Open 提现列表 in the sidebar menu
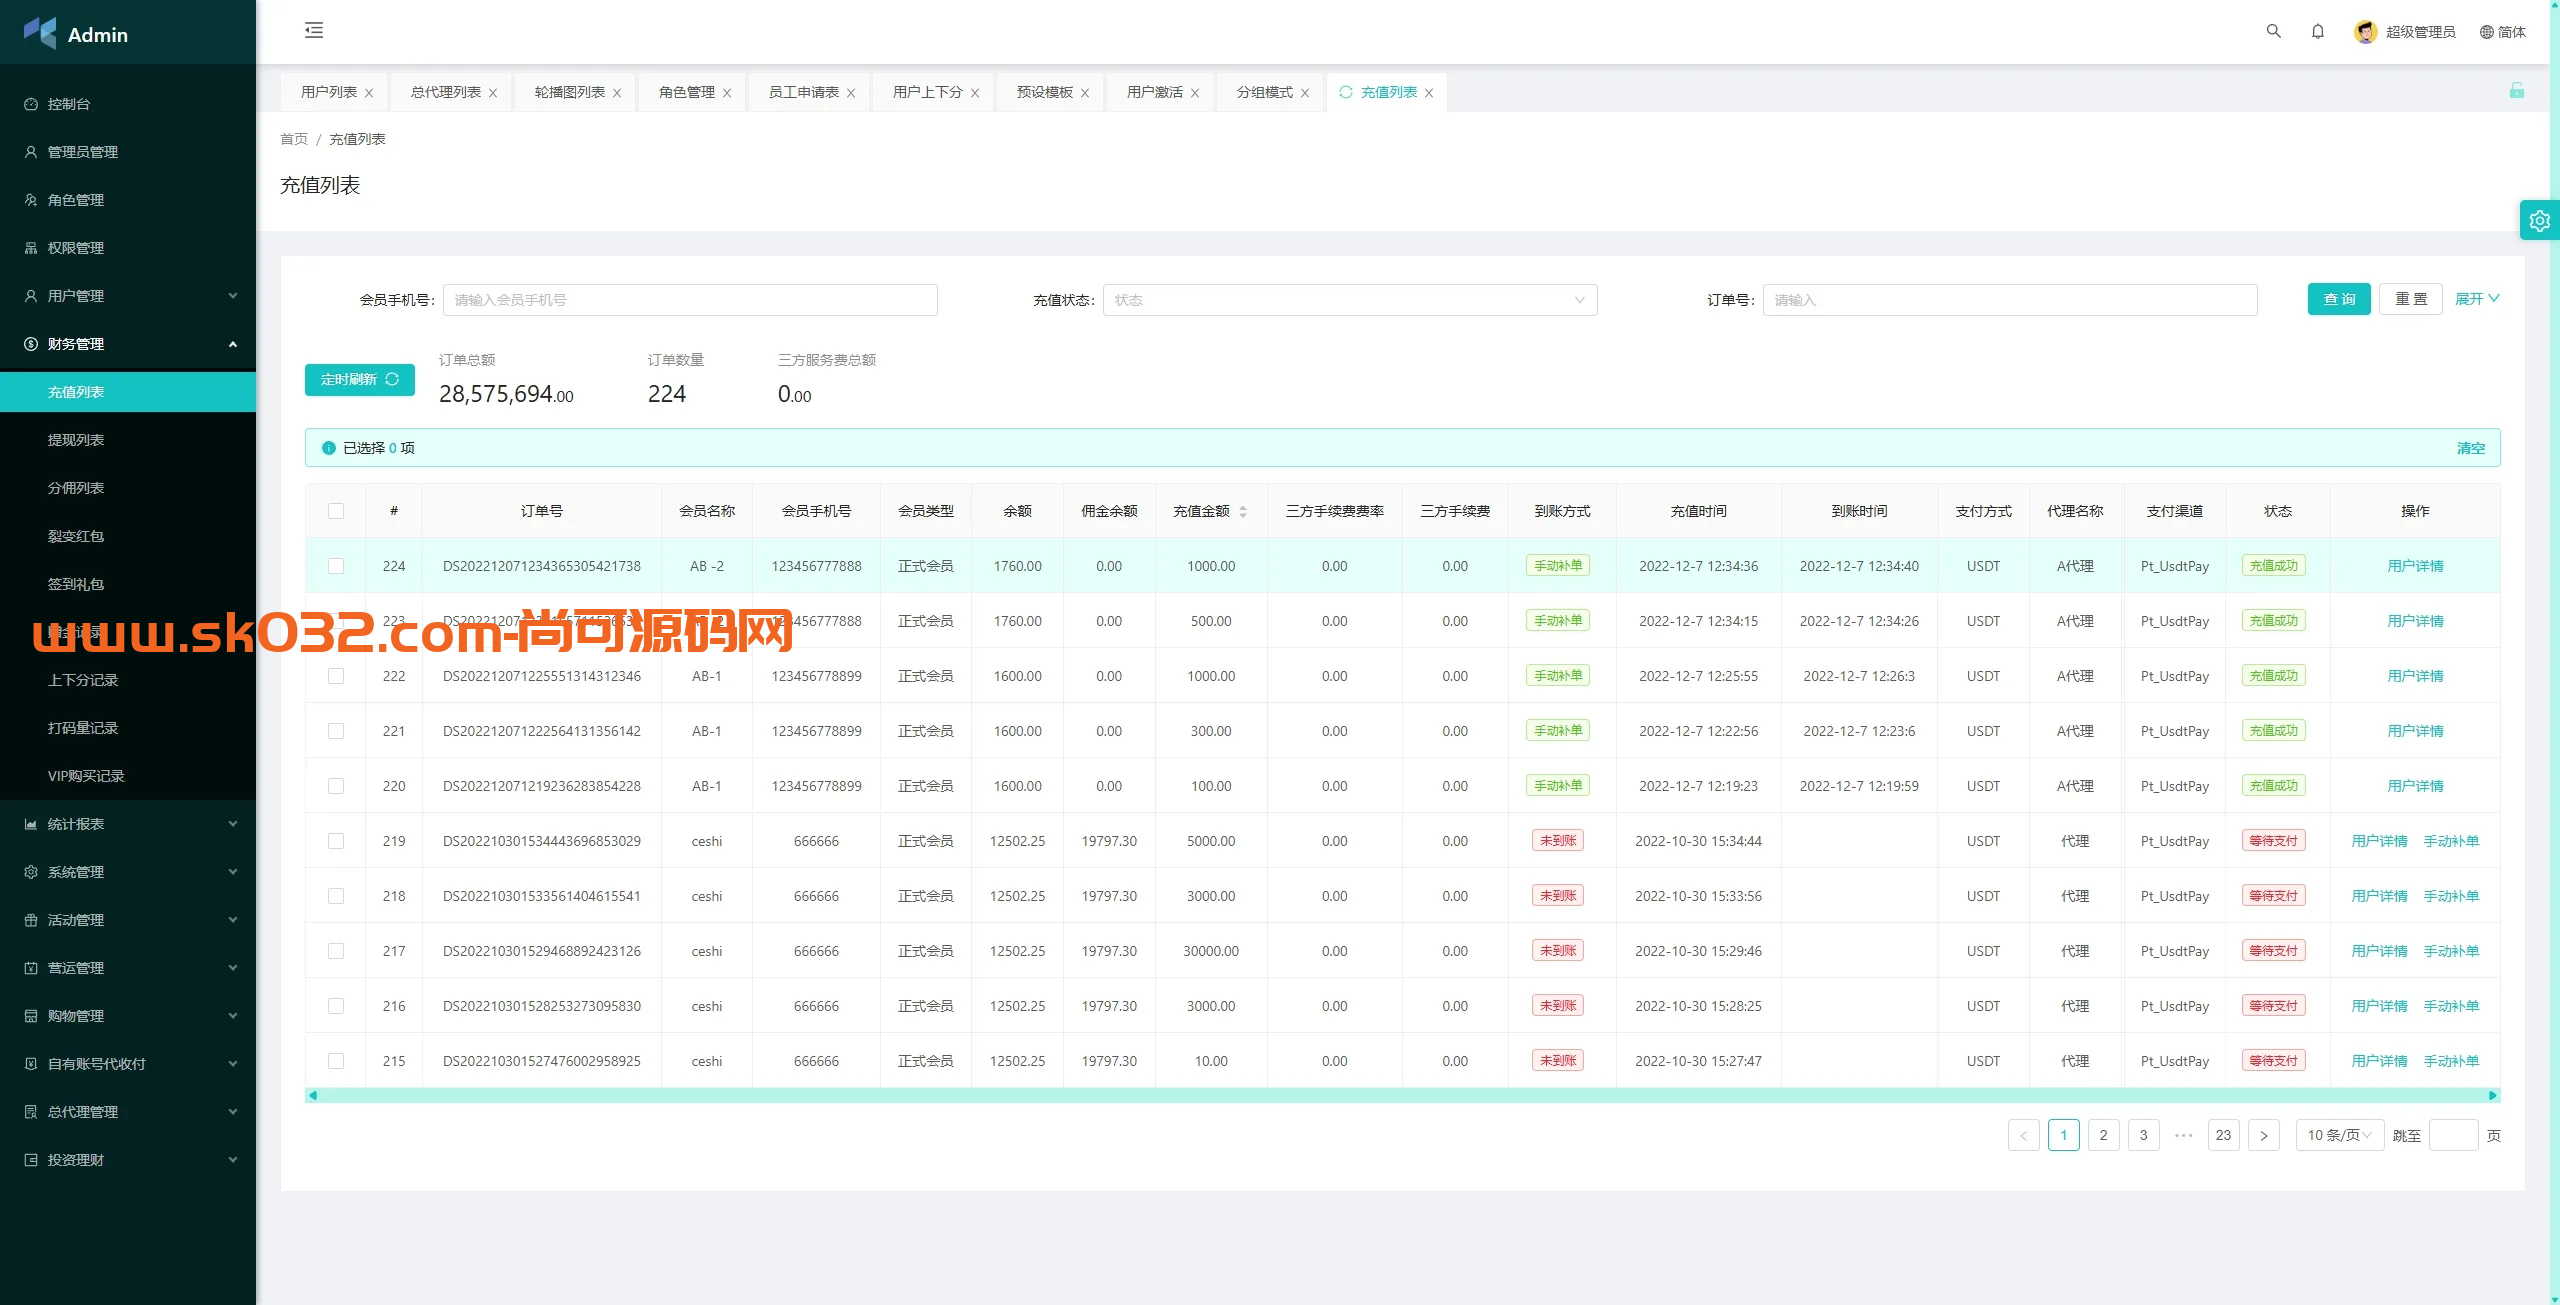 [76, 440]
